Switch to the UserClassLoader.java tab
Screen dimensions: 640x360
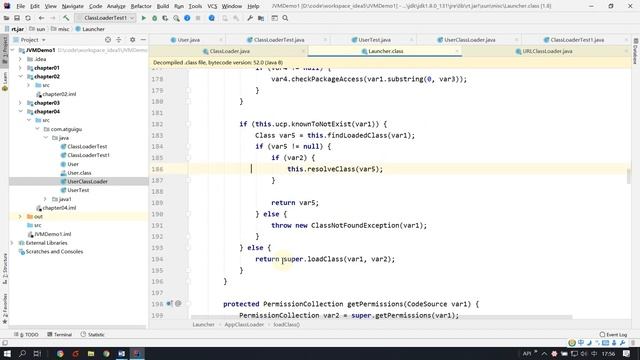click(x=469, y=40)
